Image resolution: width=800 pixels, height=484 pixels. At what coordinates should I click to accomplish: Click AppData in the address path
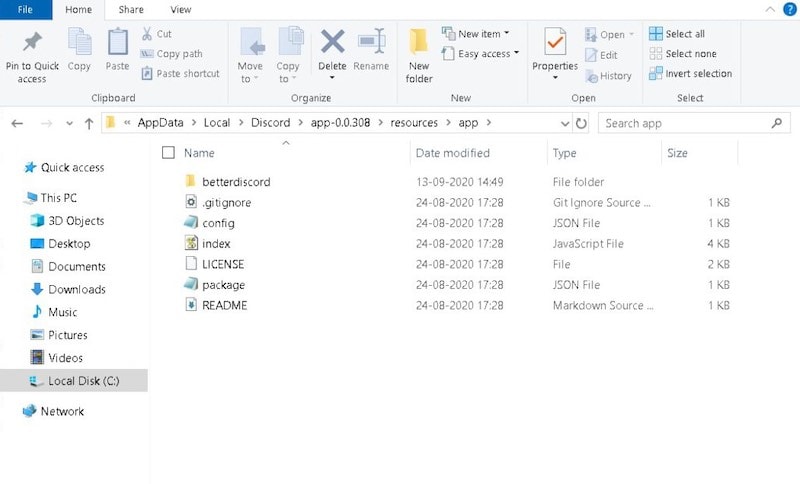(x=160, y=122)
